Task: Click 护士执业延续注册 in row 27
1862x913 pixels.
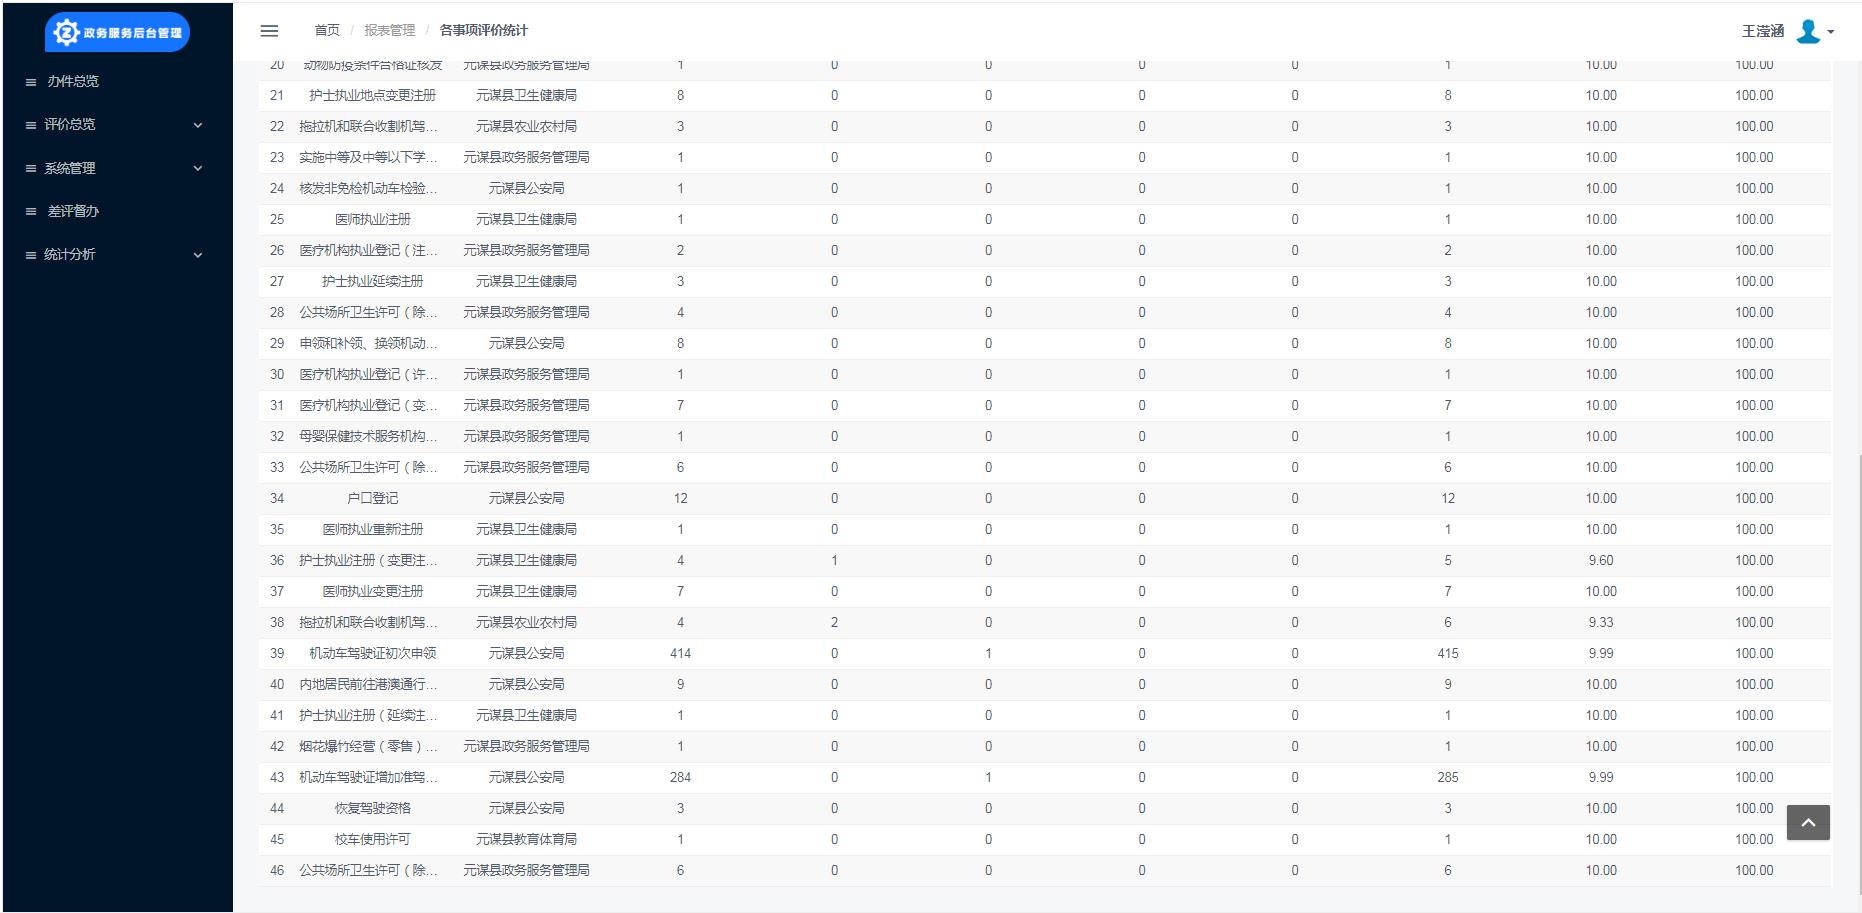Action: coord(373,282)
